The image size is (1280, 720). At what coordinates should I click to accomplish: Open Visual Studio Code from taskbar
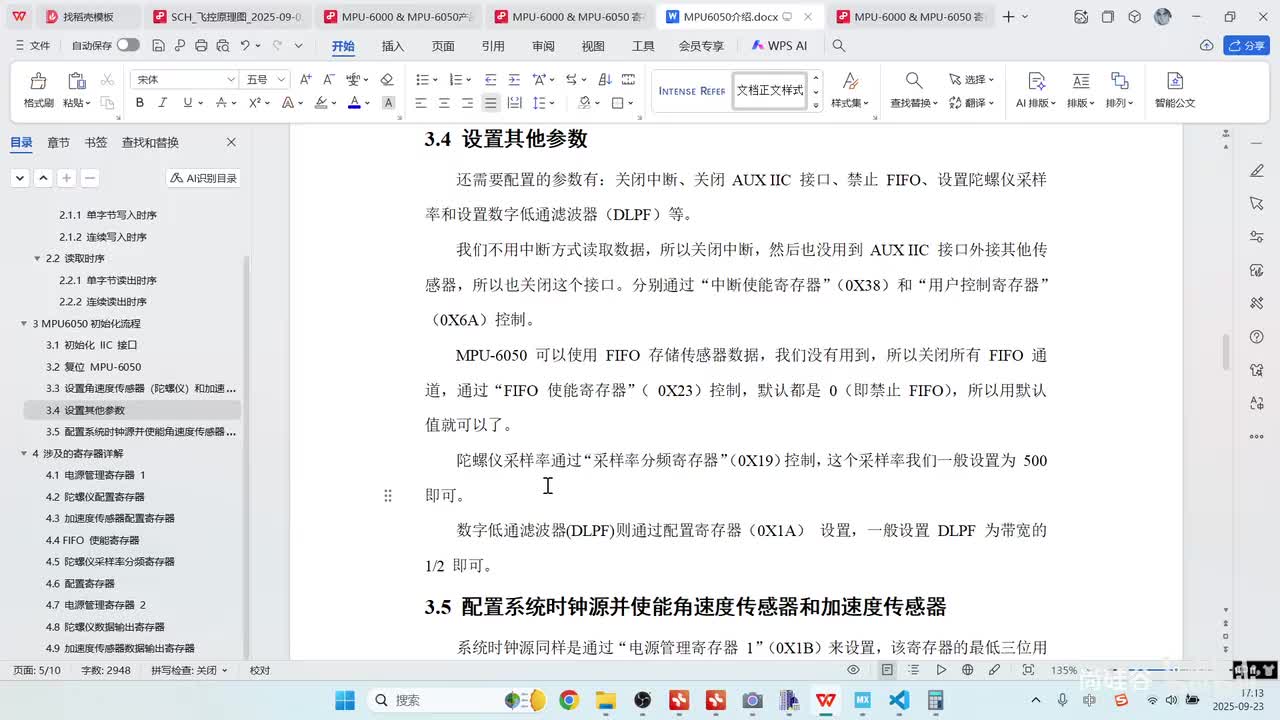899,700
